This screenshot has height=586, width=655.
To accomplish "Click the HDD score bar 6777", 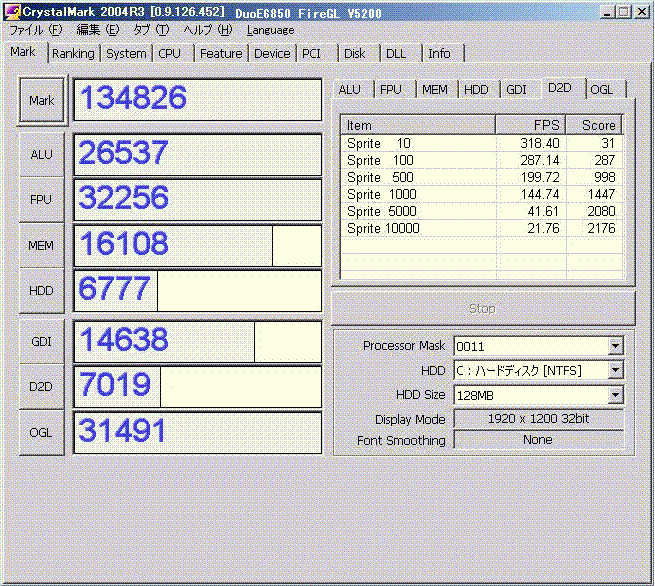I will (x=198, y=291).
